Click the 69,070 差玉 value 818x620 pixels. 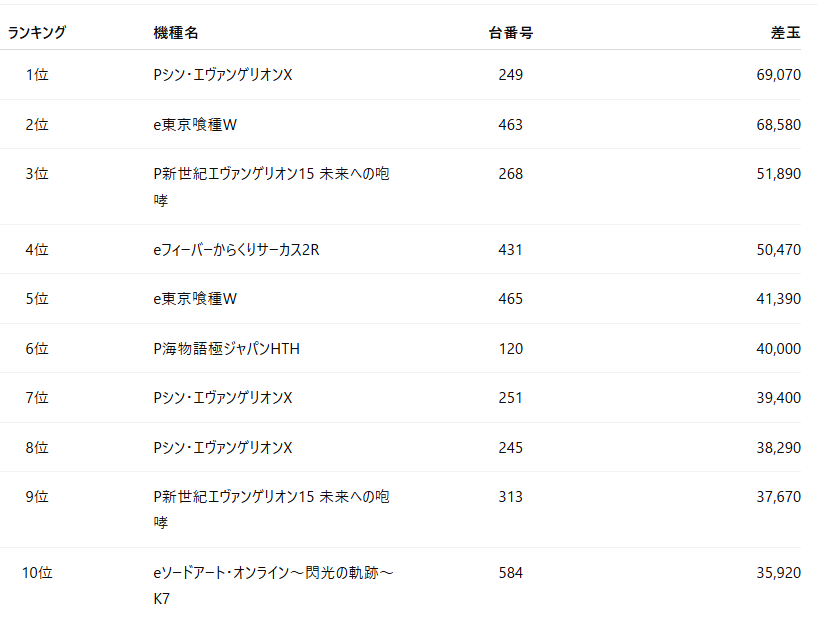coord(779,75)
